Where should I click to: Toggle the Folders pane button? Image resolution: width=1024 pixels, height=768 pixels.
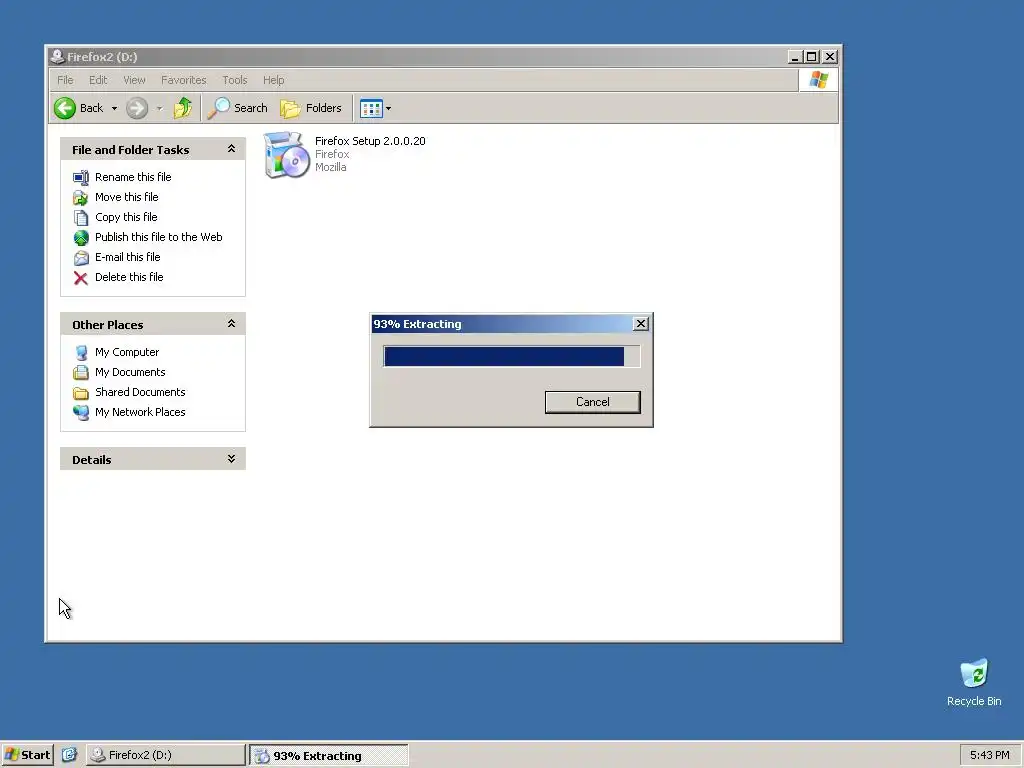click(x=311, y=108)
